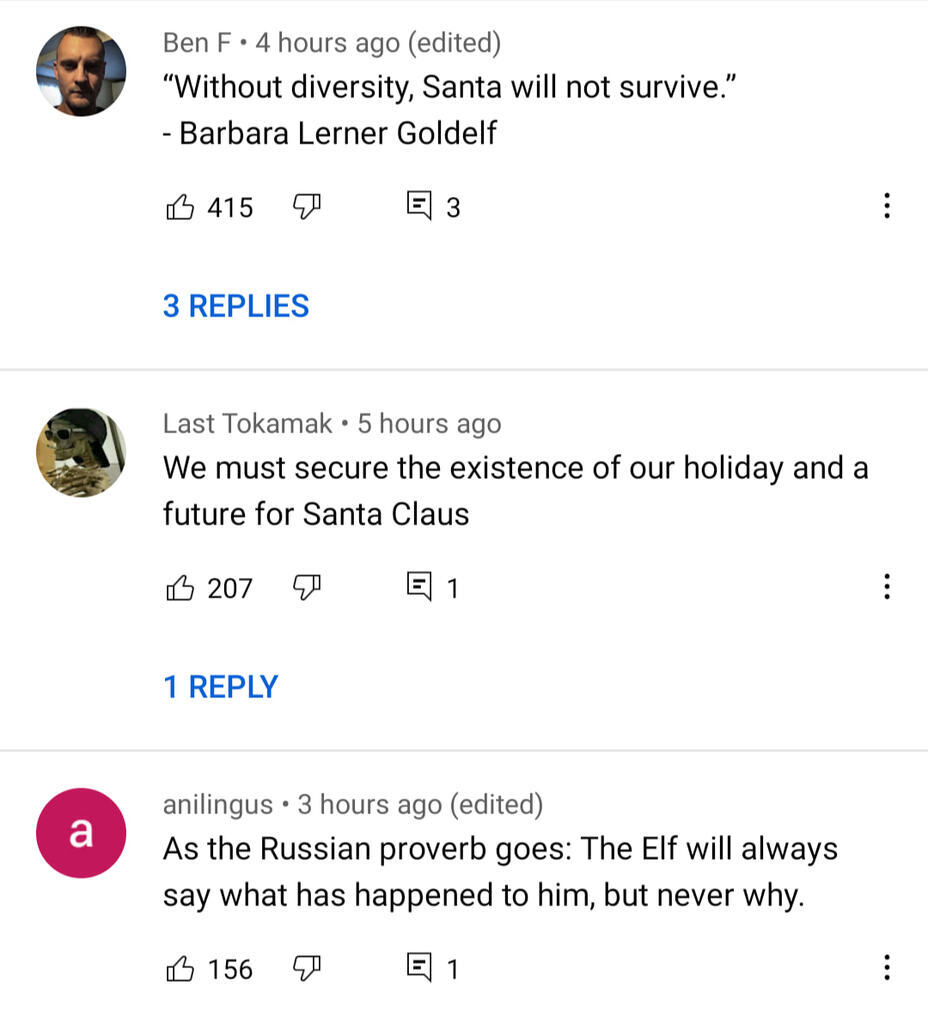This screenshot has height=1024, width=928.
Task: Expand the 3 REPLIES thread
Action: [x=236, y=306]
